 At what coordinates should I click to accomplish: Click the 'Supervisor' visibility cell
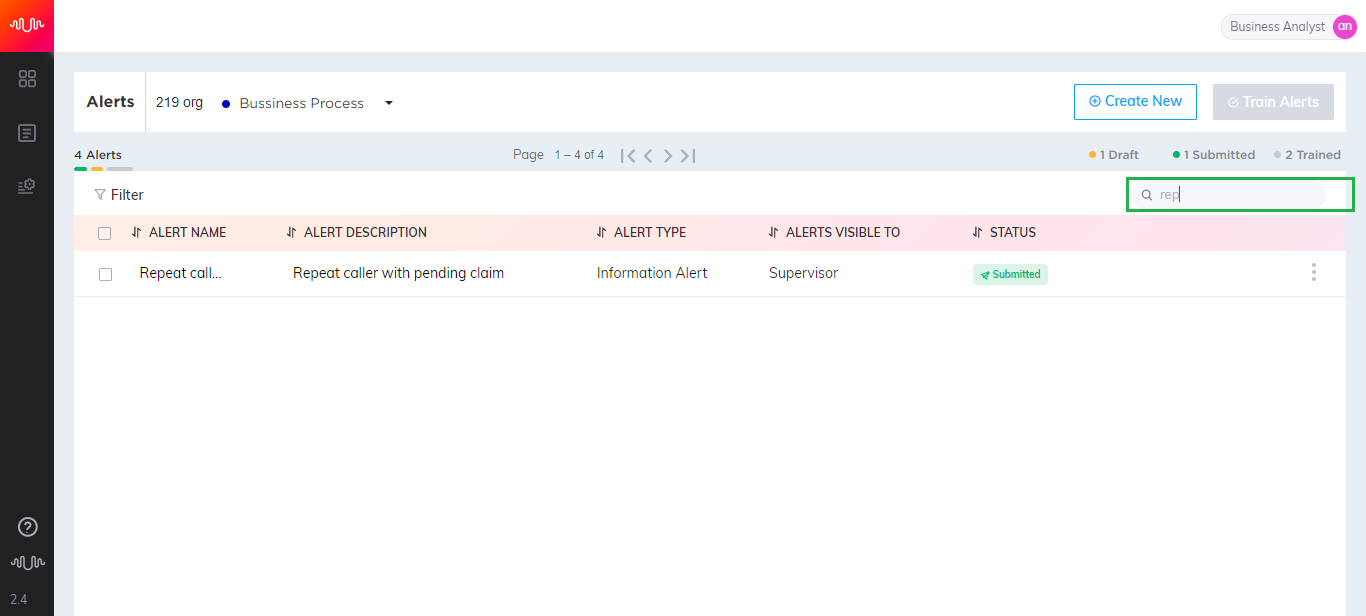pos(803,273)
